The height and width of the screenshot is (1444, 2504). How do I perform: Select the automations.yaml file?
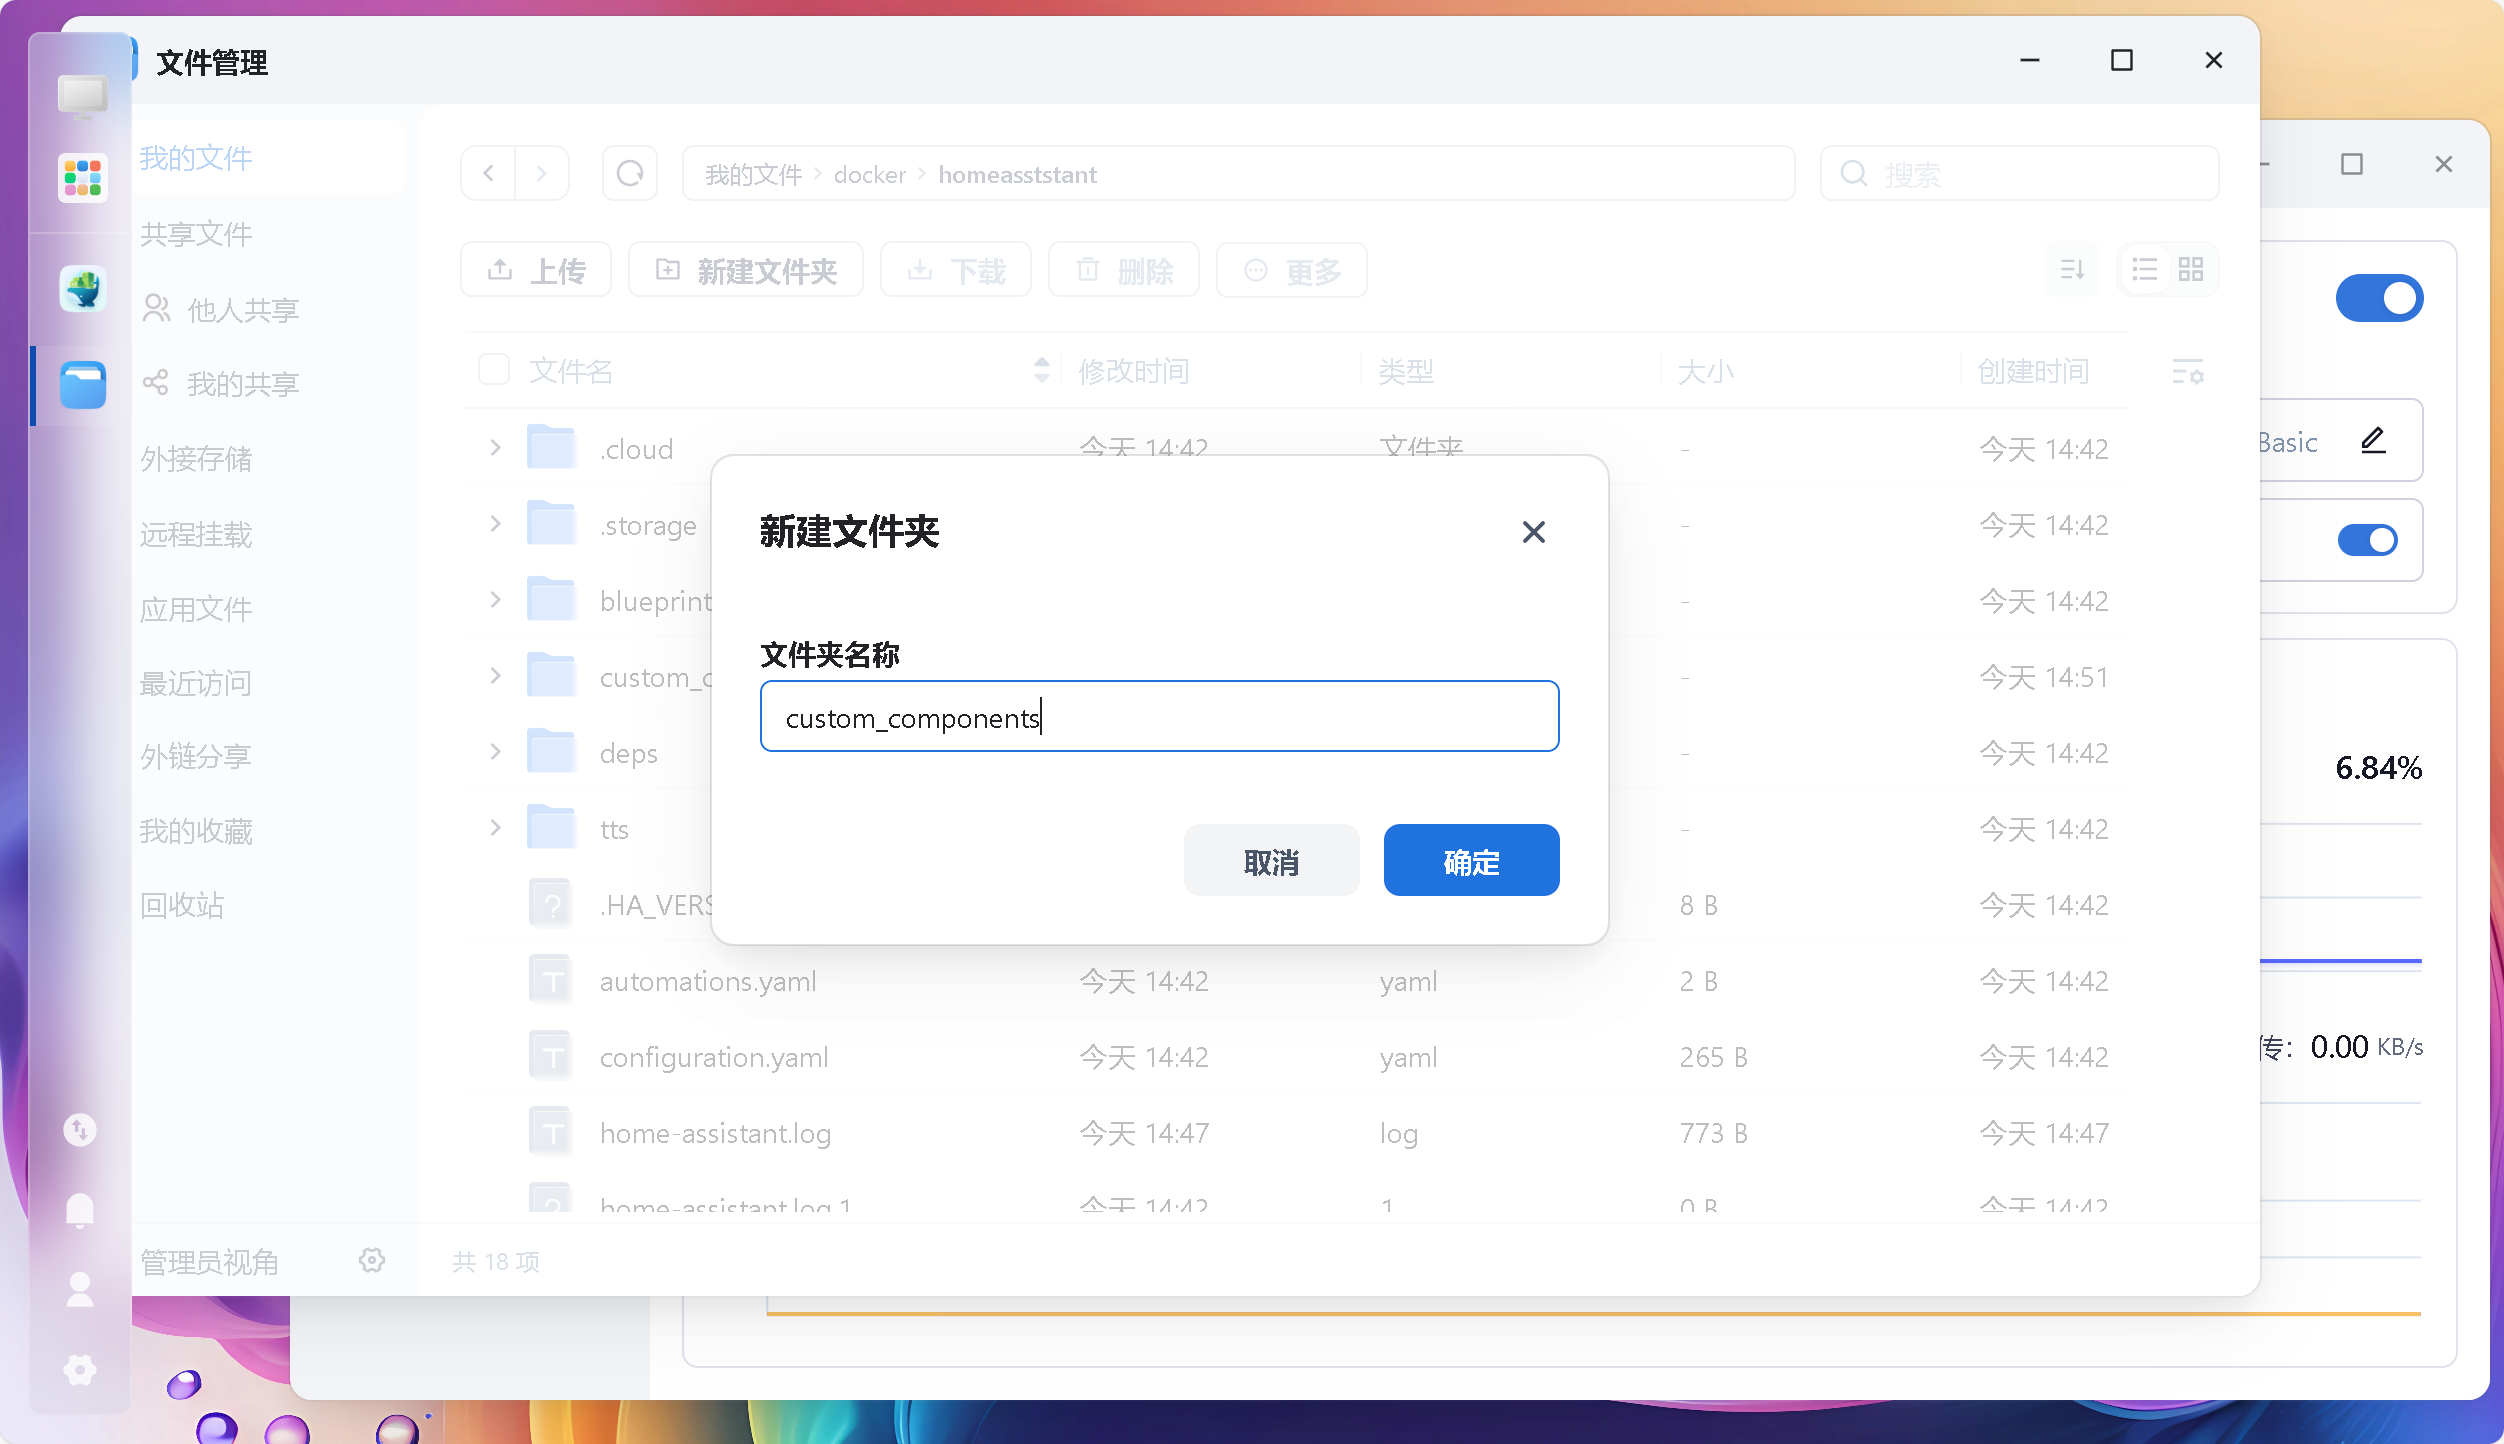708,981
